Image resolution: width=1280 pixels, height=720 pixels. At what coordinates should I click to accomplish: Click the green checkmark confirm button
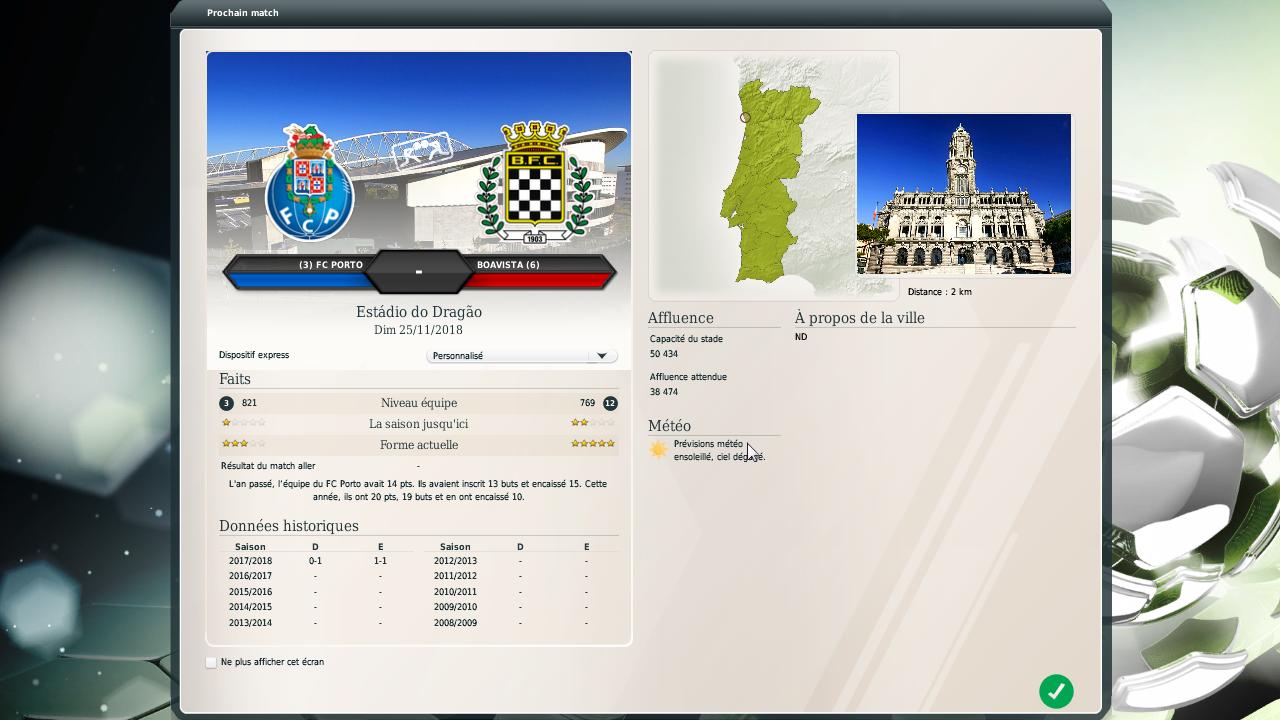(1056, 691)
